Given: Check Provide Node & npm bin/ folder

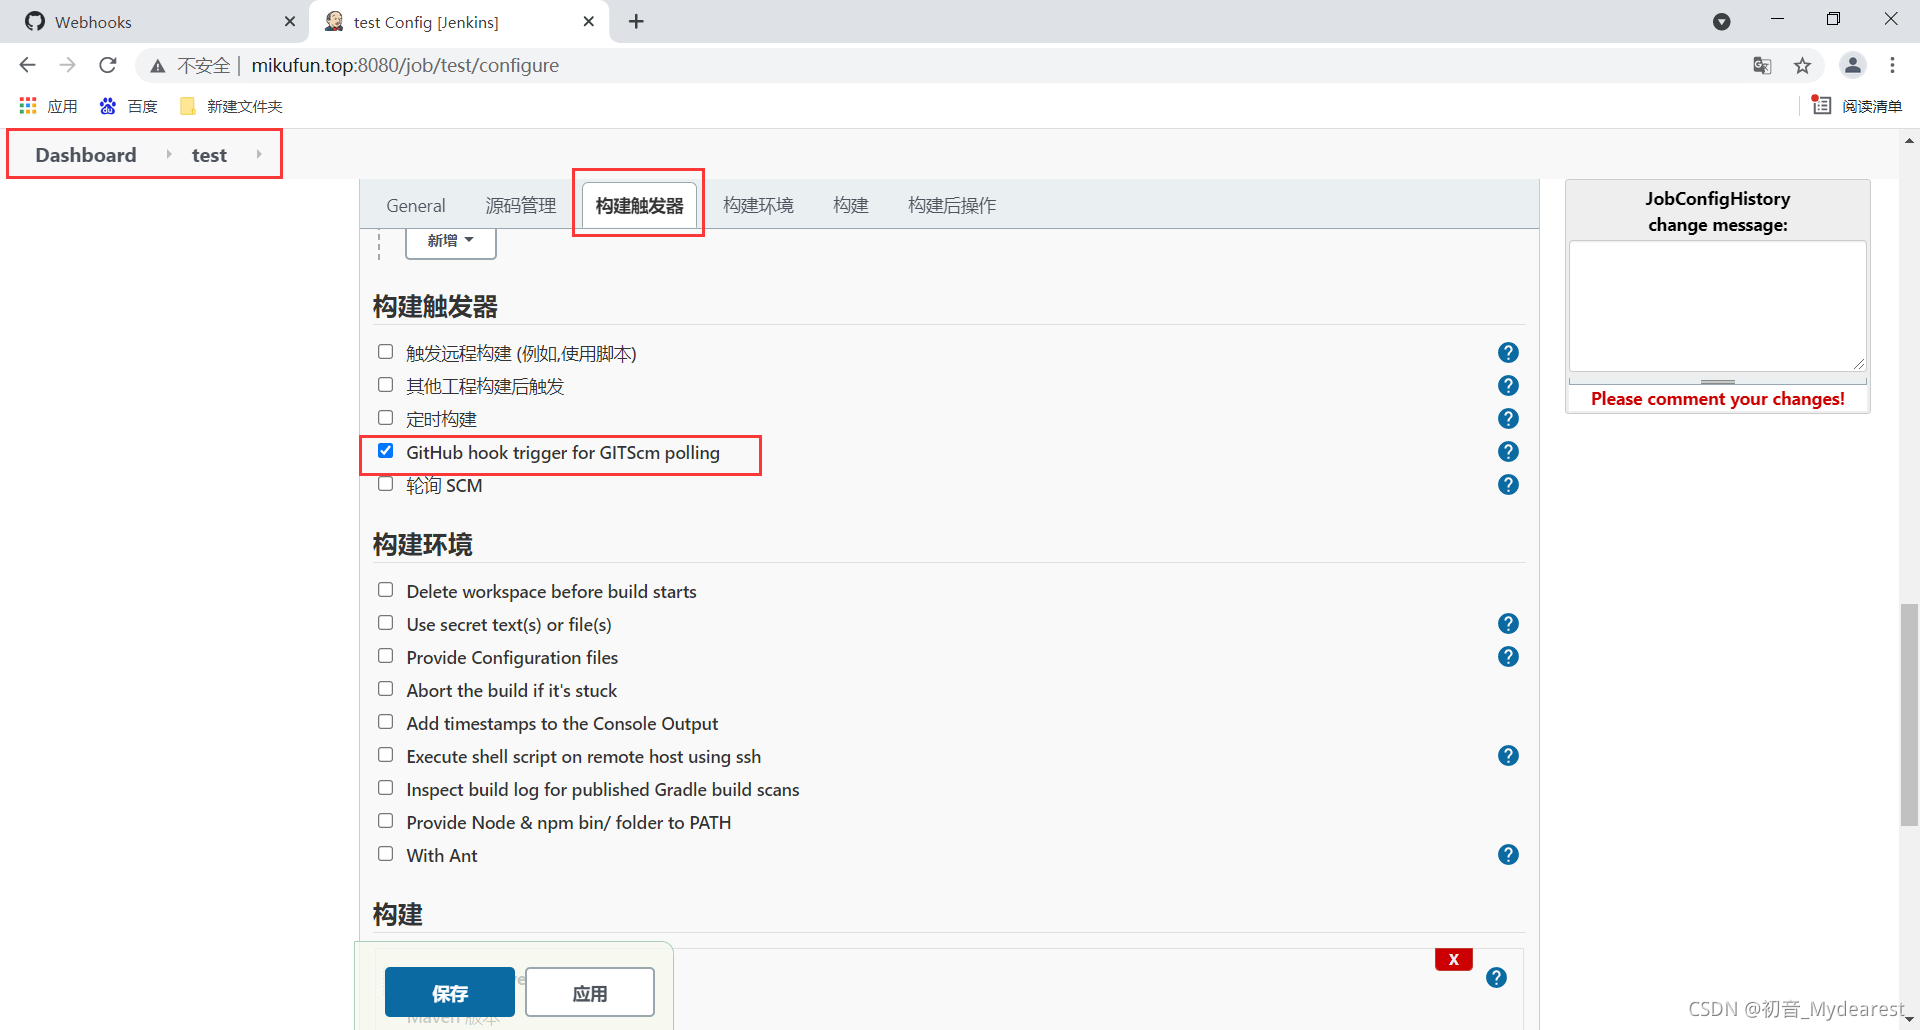Looking at the screenshot, I should pos(385,821).
